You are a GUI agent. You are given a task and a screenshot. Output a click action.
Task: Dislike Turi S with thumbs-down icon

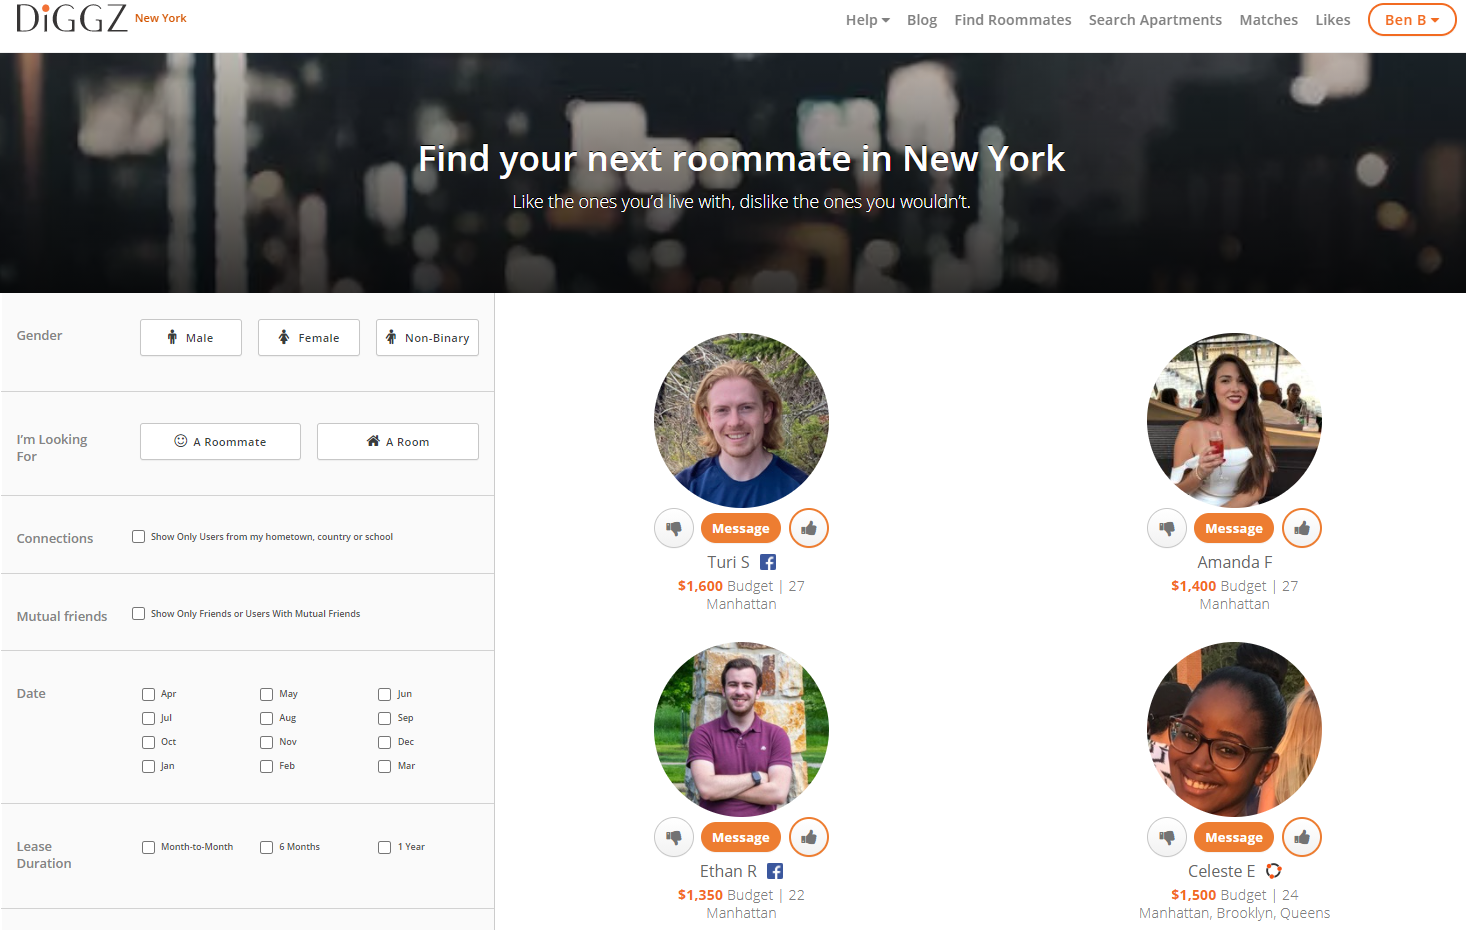pos(674,528)
